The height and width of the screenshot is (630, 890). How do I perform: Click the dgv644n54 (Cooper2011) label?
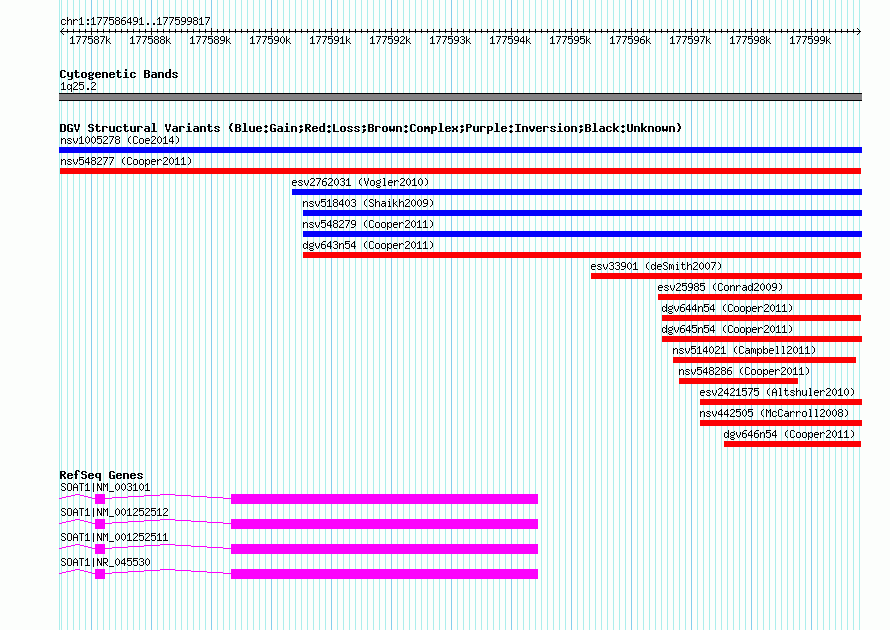tap(727, 308)
